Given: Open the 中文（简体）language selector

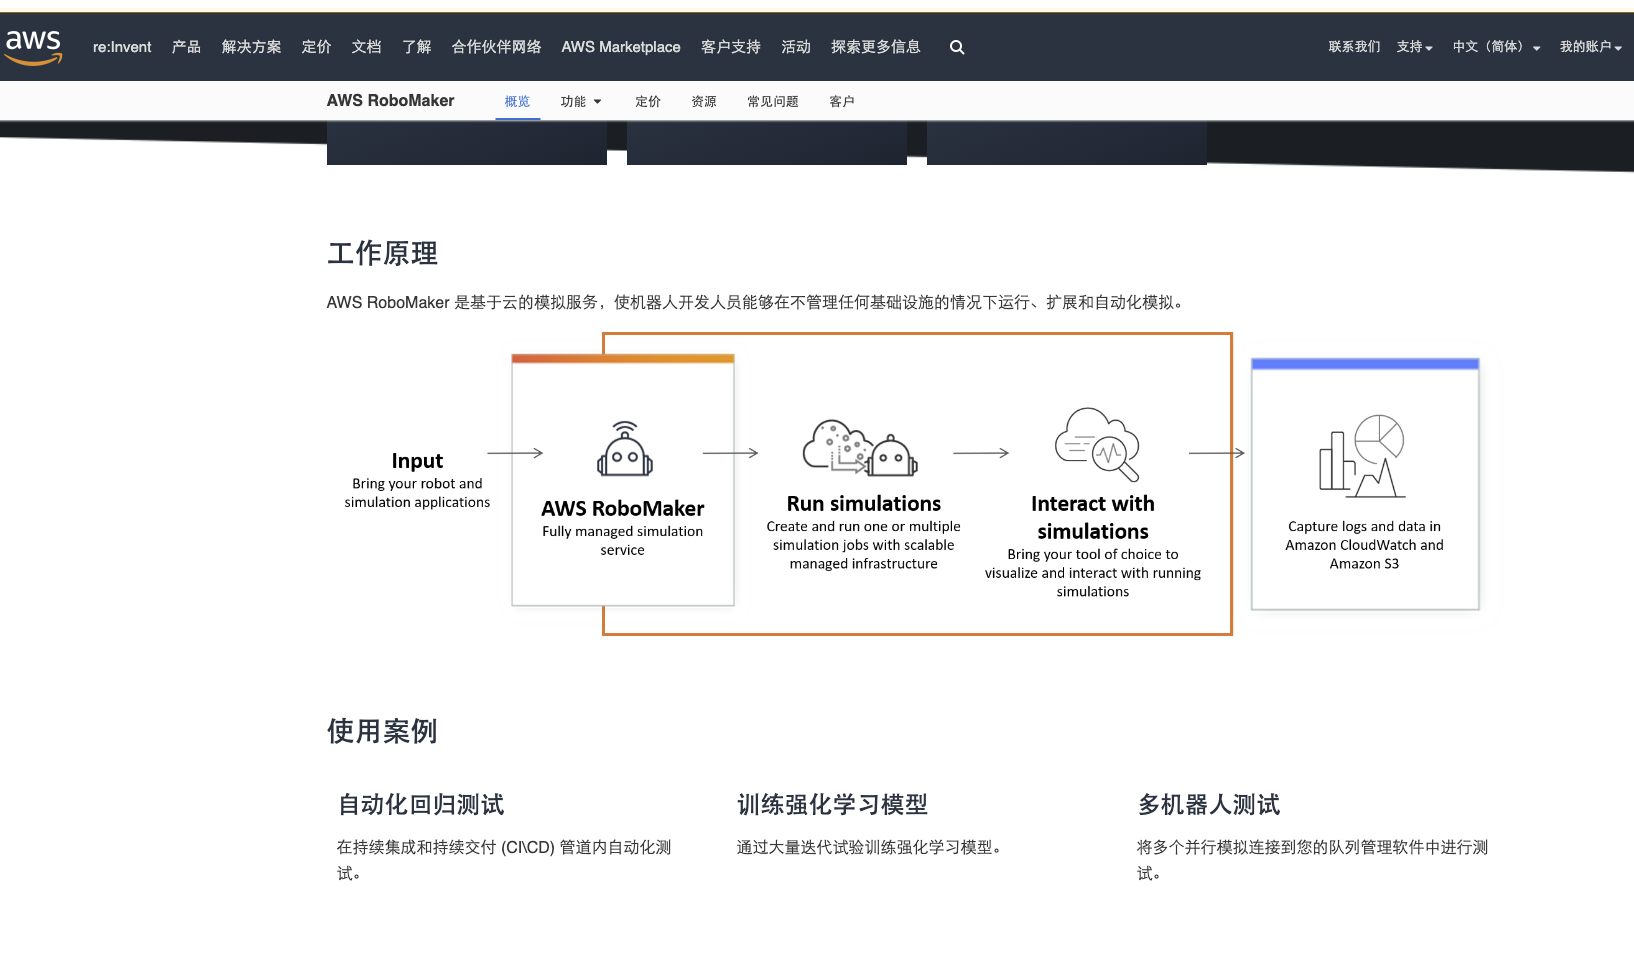Looking at the screenshot, I should [1495, 47].
